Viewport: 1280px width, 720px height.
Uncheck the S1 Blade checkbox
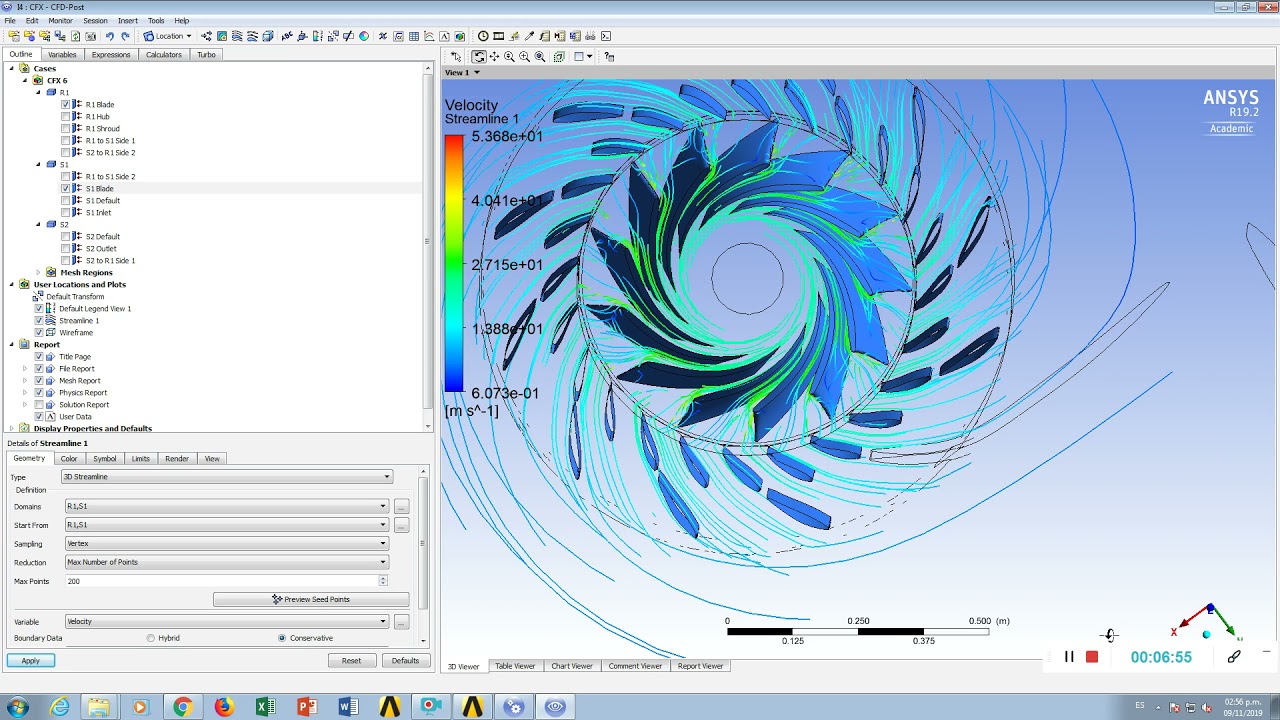(66, 188)
